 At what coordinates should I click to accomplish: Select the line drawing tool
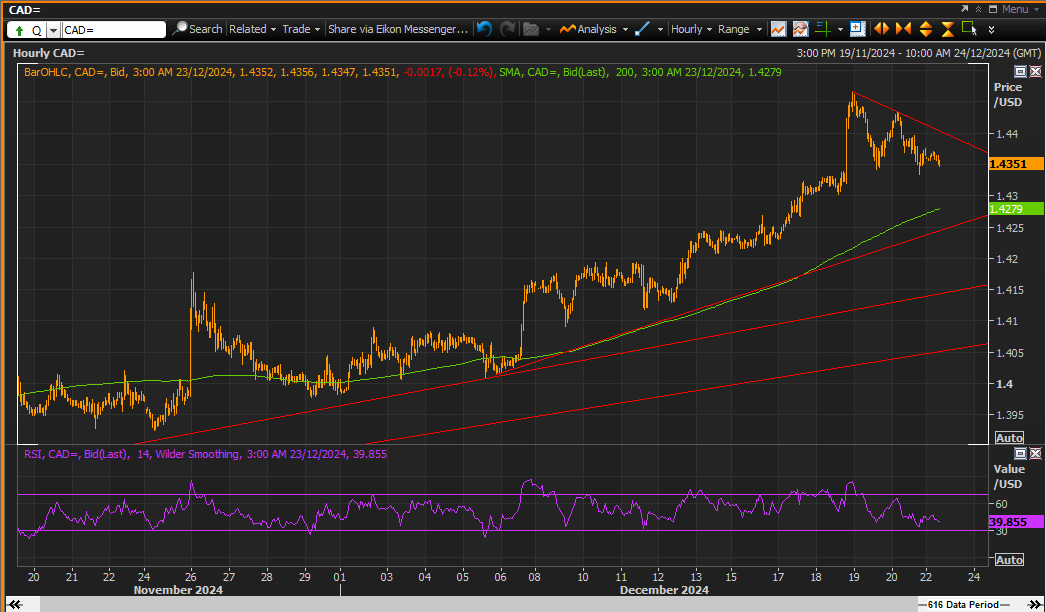[642, 29]
